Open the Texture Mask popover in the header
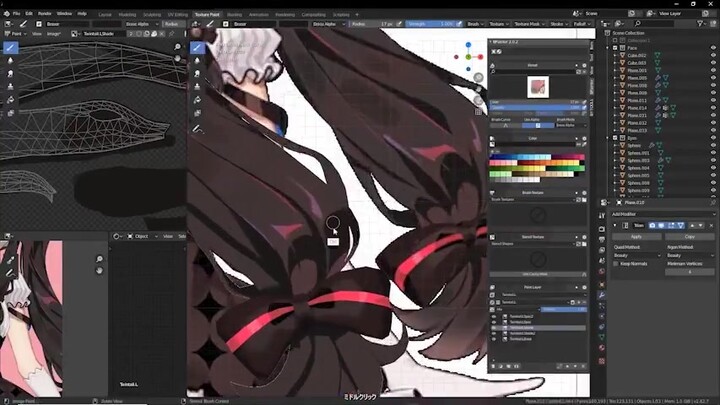The image size is (720, 405). [529, 24]
